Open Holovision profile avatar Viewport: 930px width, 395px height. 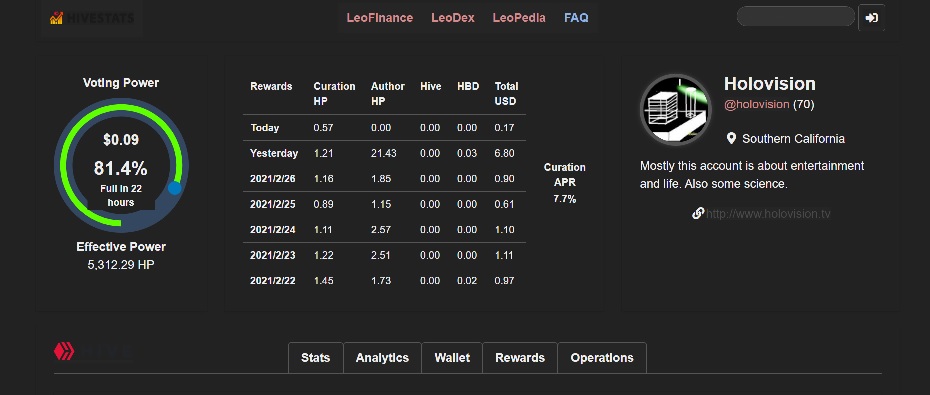676,110
